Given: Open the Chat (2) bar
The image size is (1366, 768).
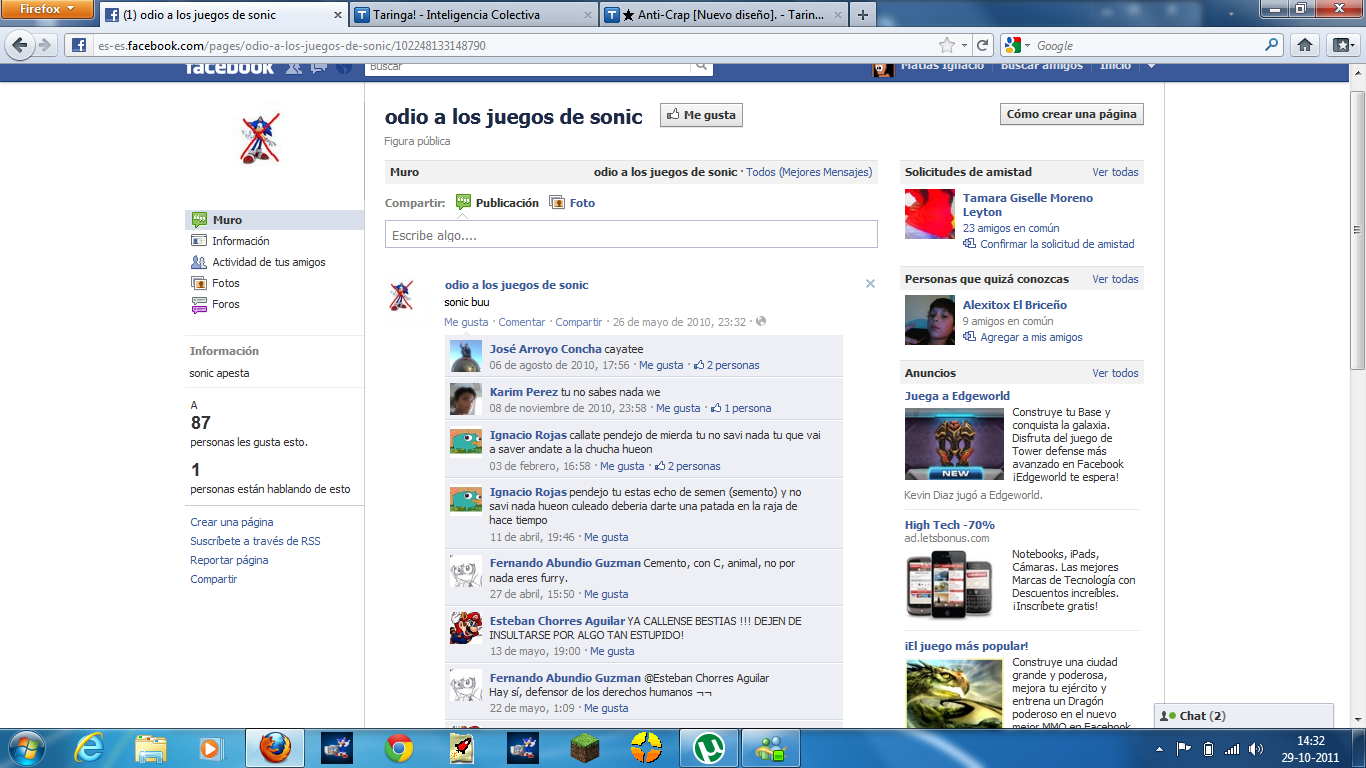Looking at the screenshot, I should click(1244, 716).
